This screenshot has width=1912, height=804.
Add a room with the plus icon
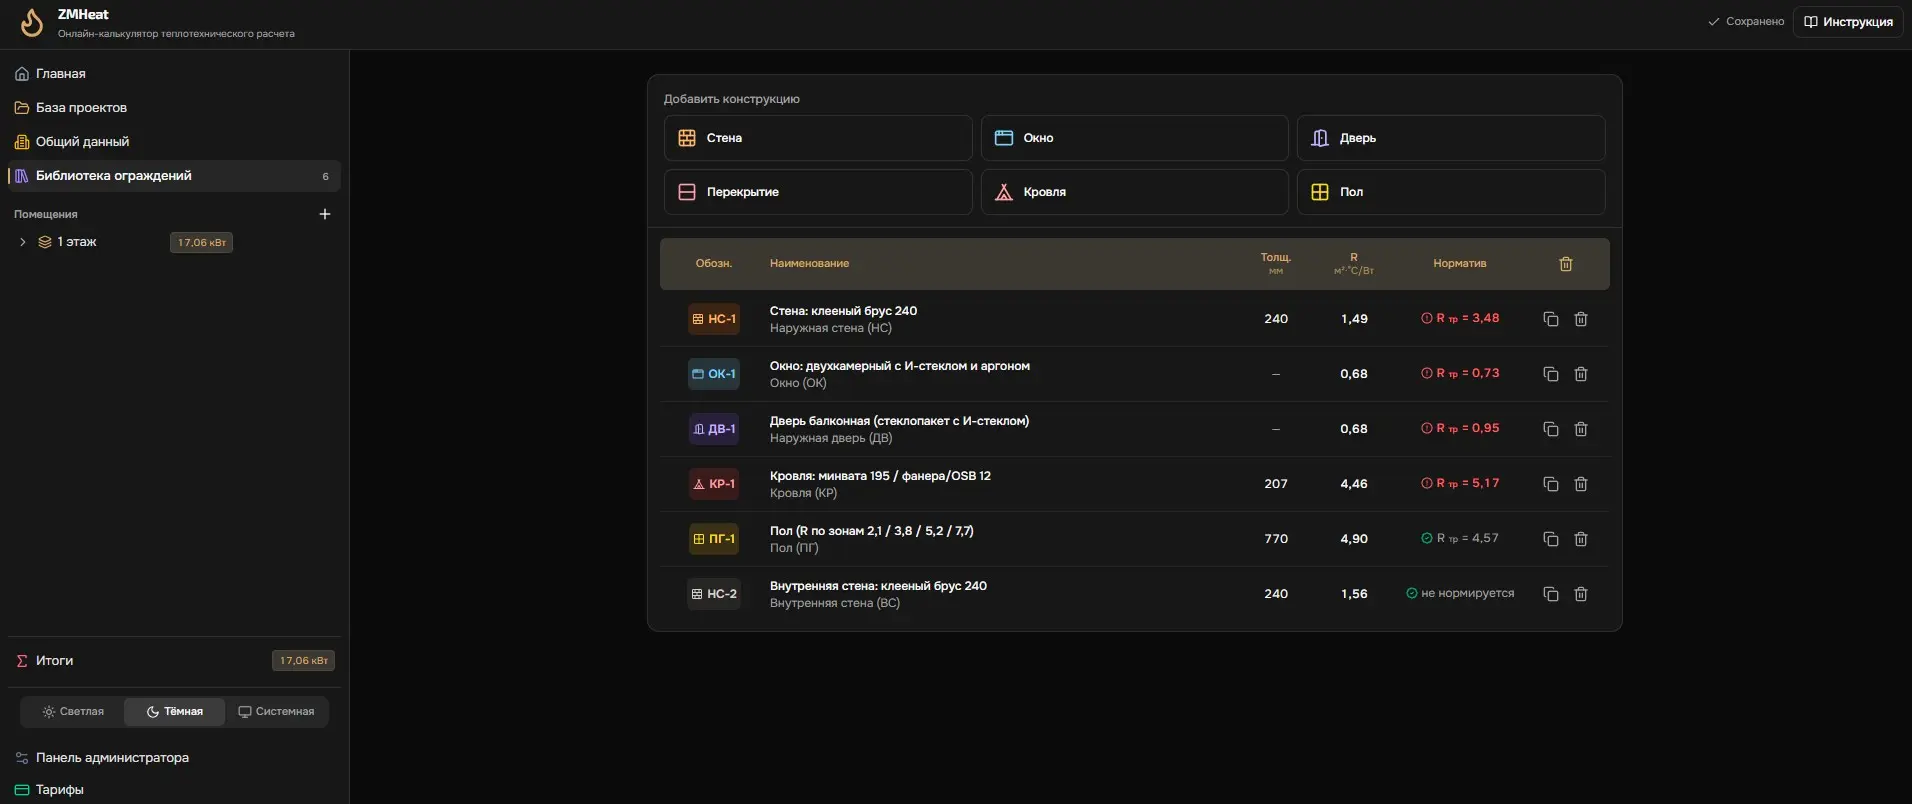[324, 214]
